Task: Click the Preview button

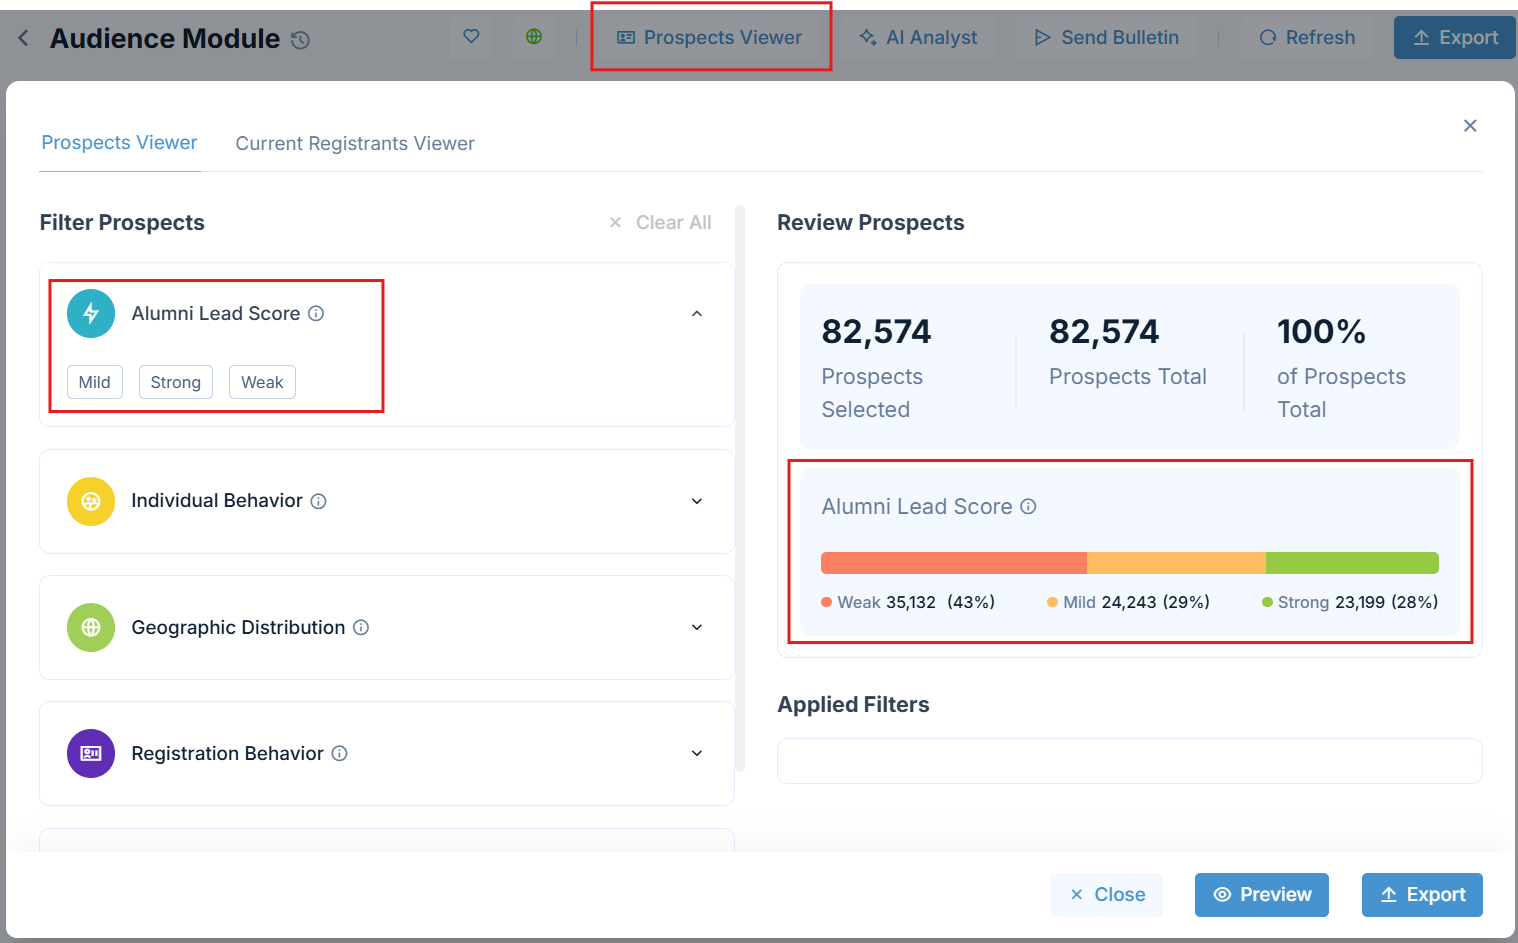Action: [x=1261, y=895]
